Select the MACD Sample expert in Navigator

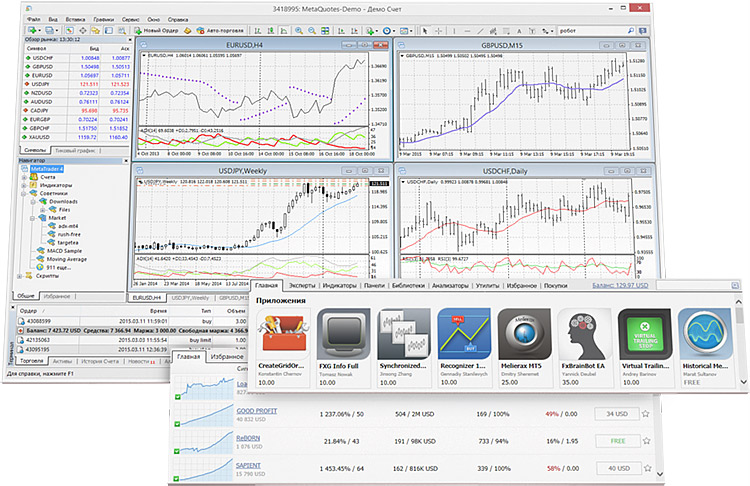[64, 251]
